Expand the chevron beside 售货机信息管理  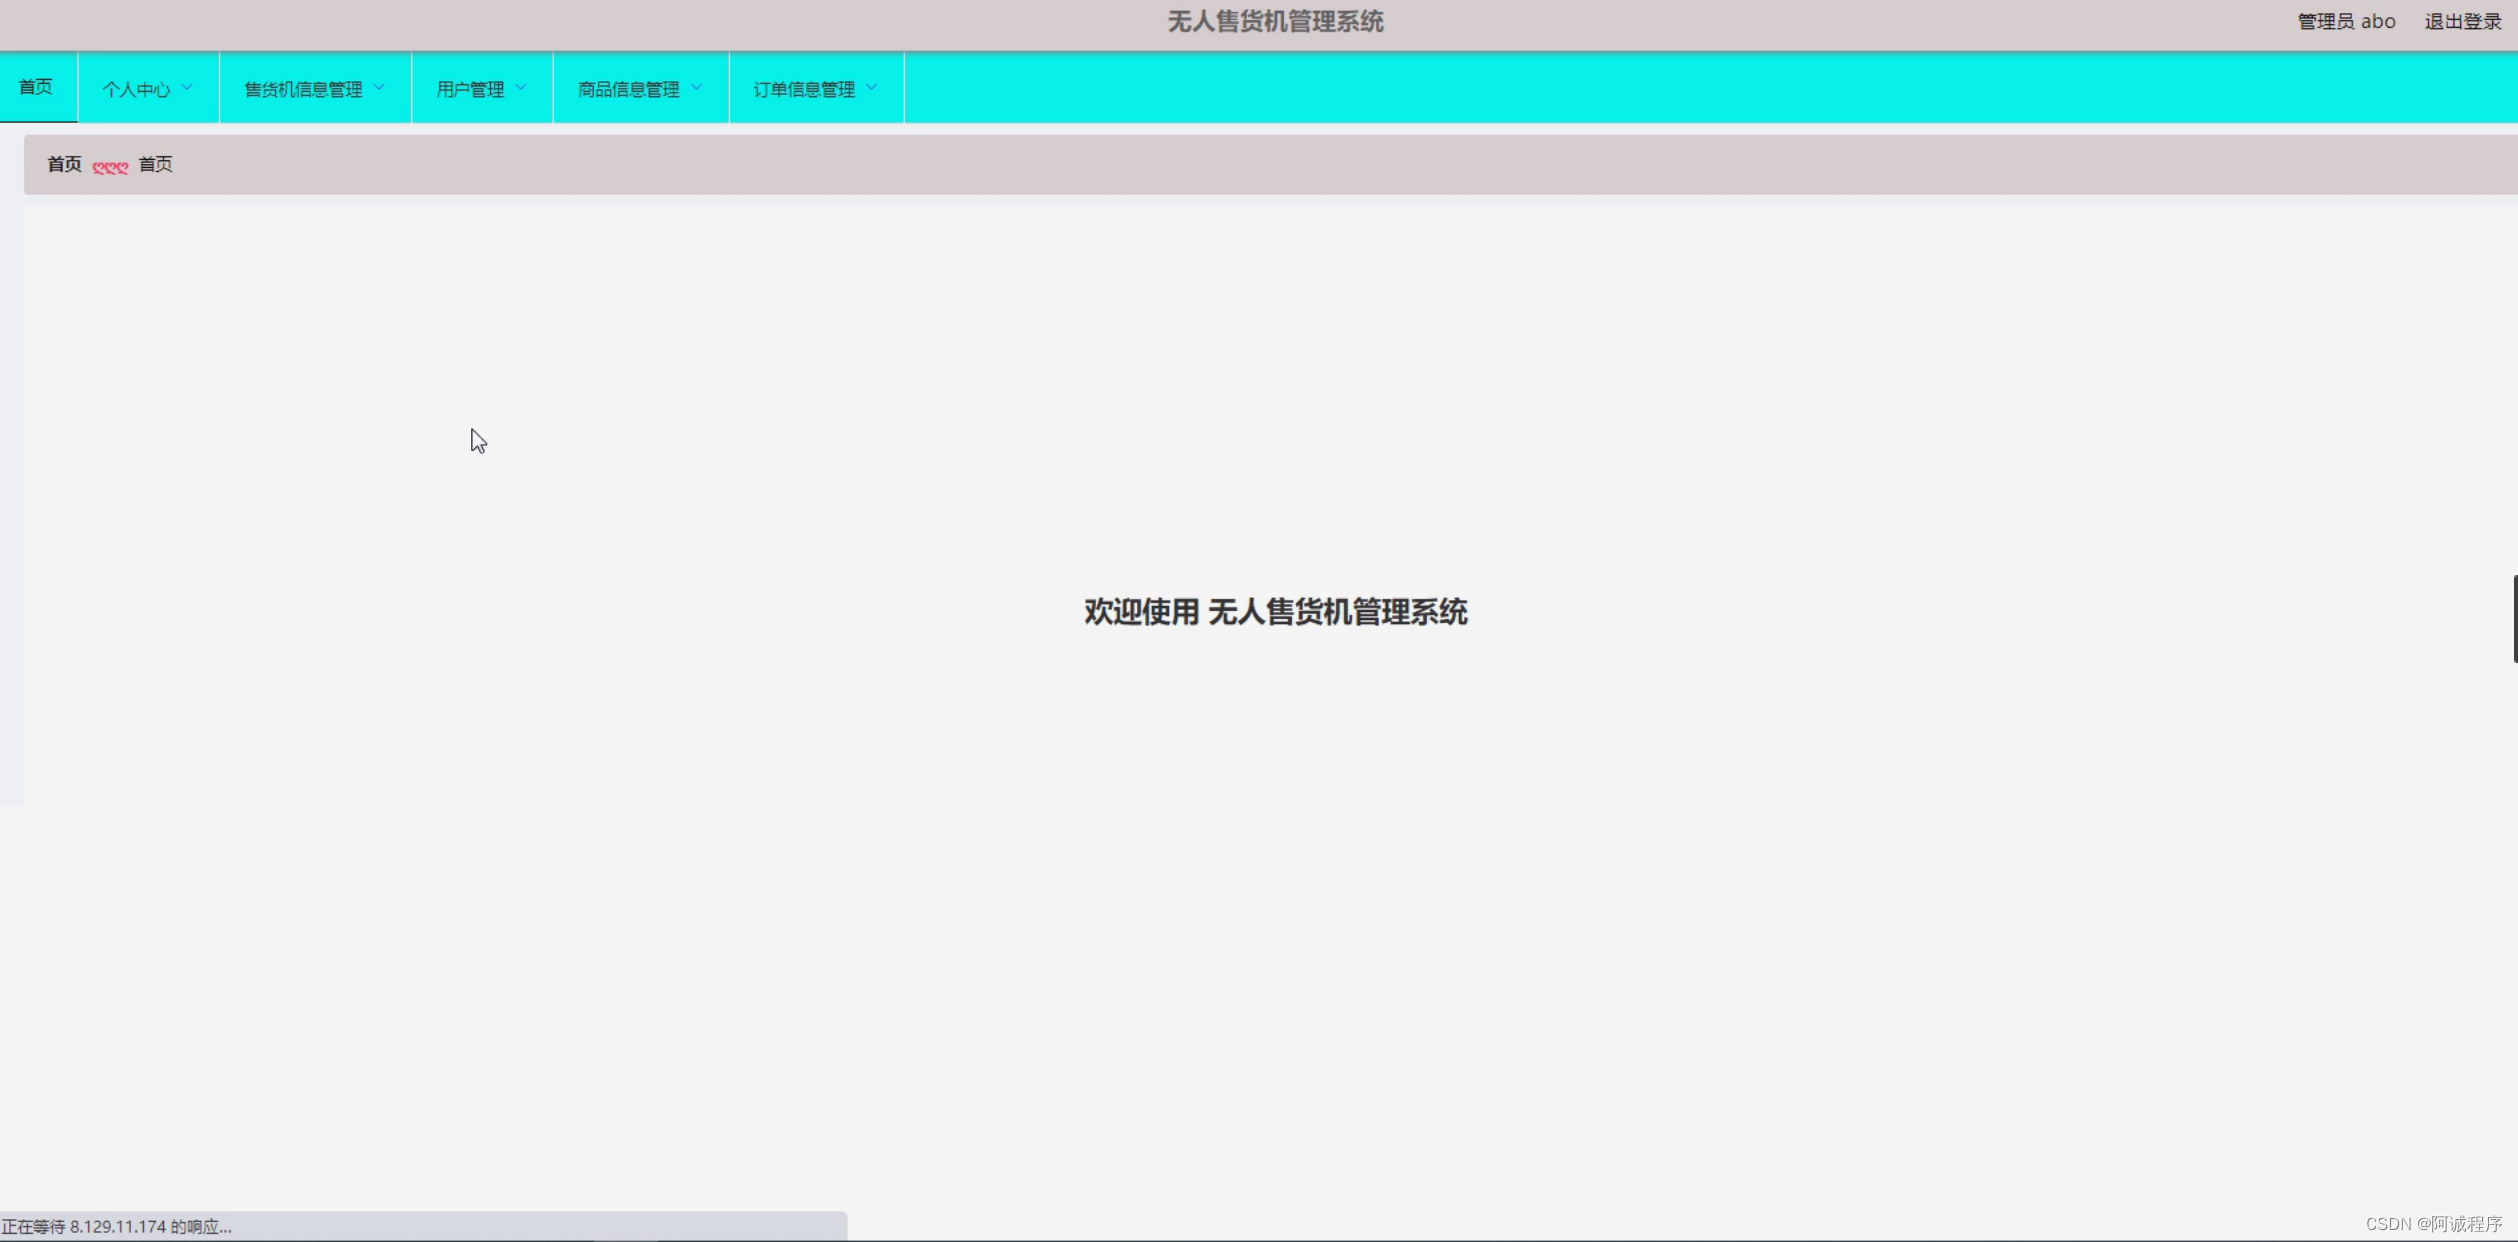point(379,88)
